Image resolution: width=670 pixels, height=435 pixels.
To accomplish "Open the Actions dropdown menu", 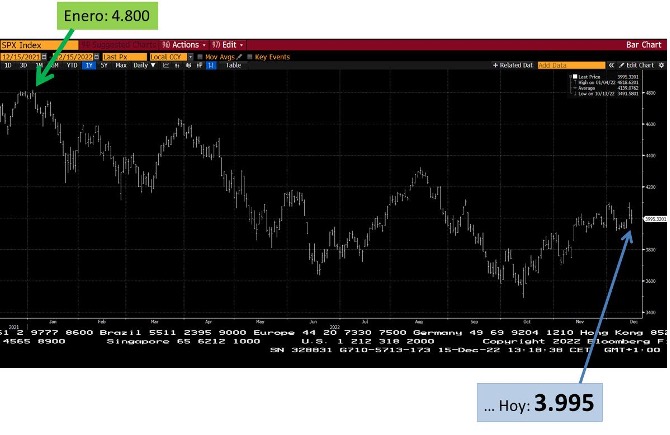I will coord(187,45).
